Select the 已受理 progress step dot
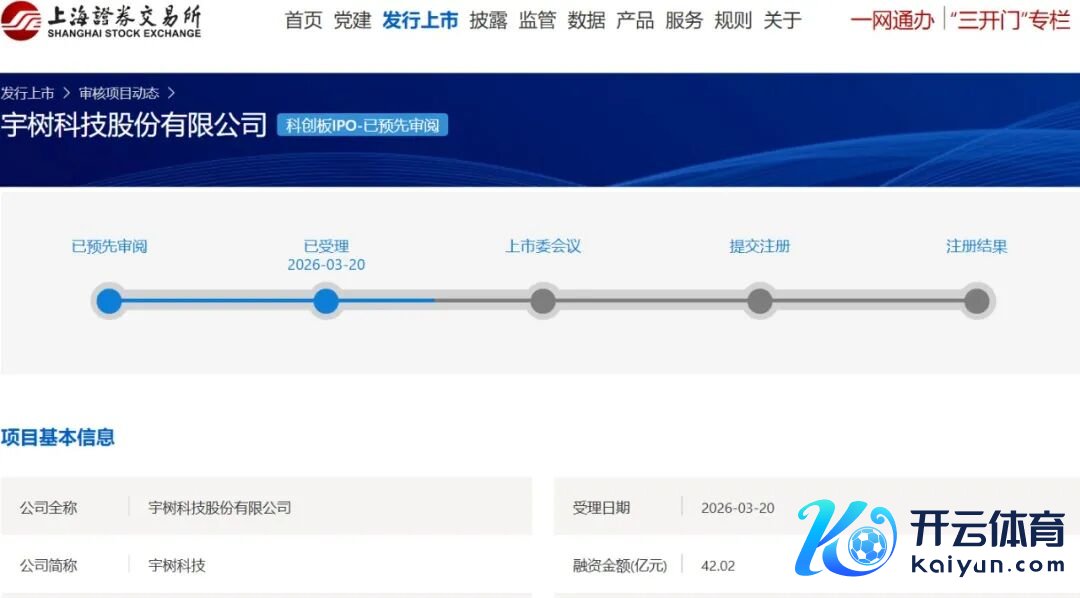 [326, 301]
